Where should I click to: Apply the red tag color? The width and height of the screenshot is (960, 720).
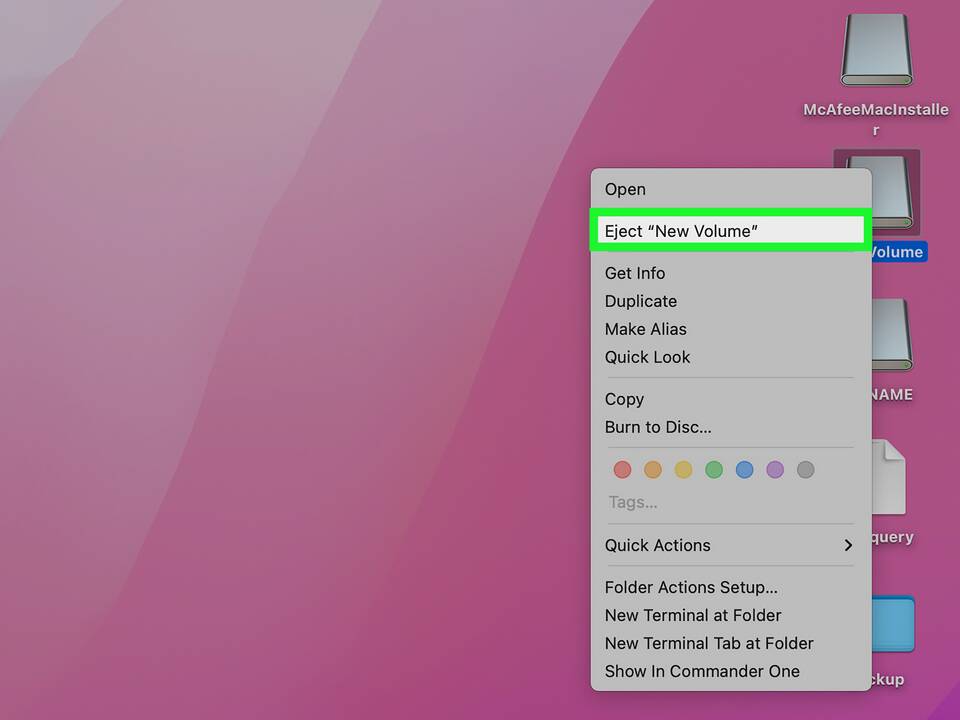pos(622,469)
